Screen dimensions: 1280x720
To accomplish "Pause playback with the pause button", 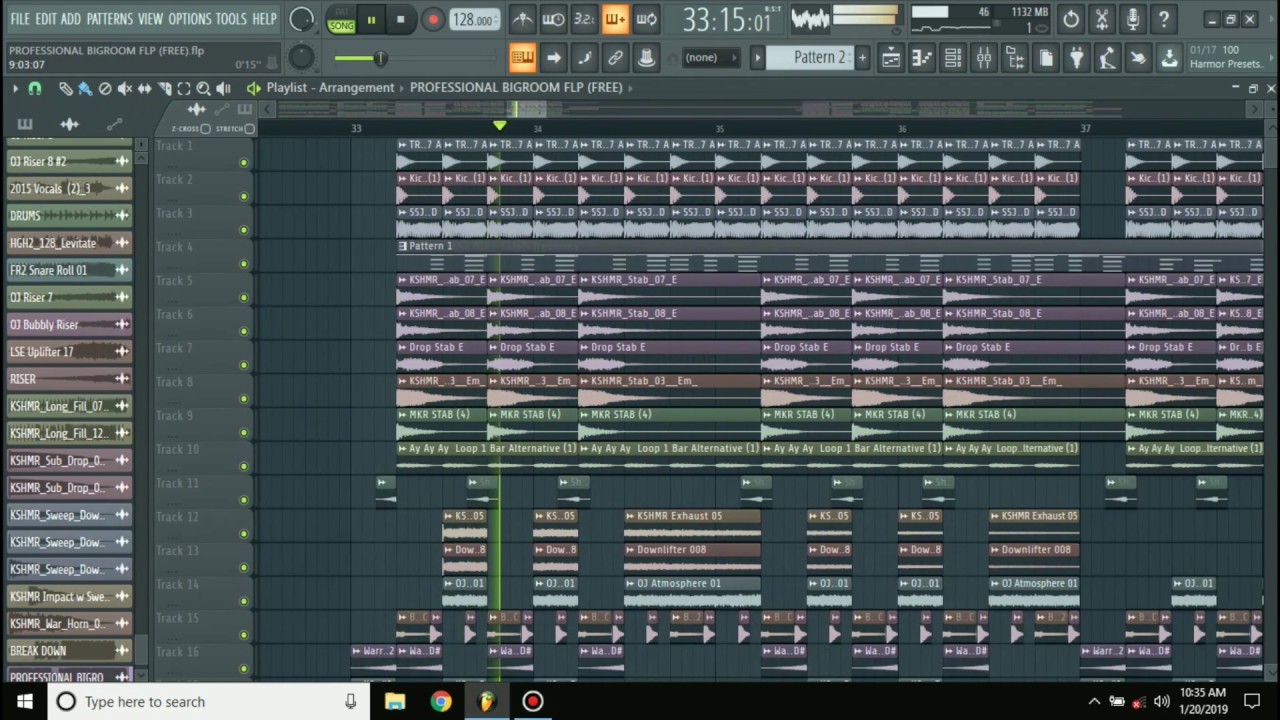I will [x=371, y=19].
